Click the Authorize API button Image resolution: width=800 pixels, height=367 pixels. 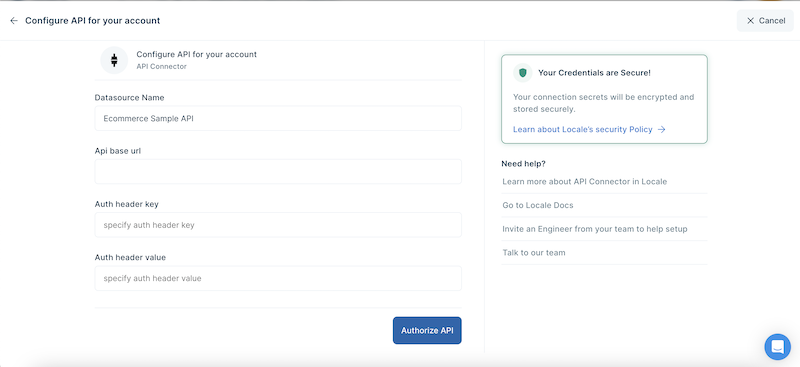coord(427,330)
